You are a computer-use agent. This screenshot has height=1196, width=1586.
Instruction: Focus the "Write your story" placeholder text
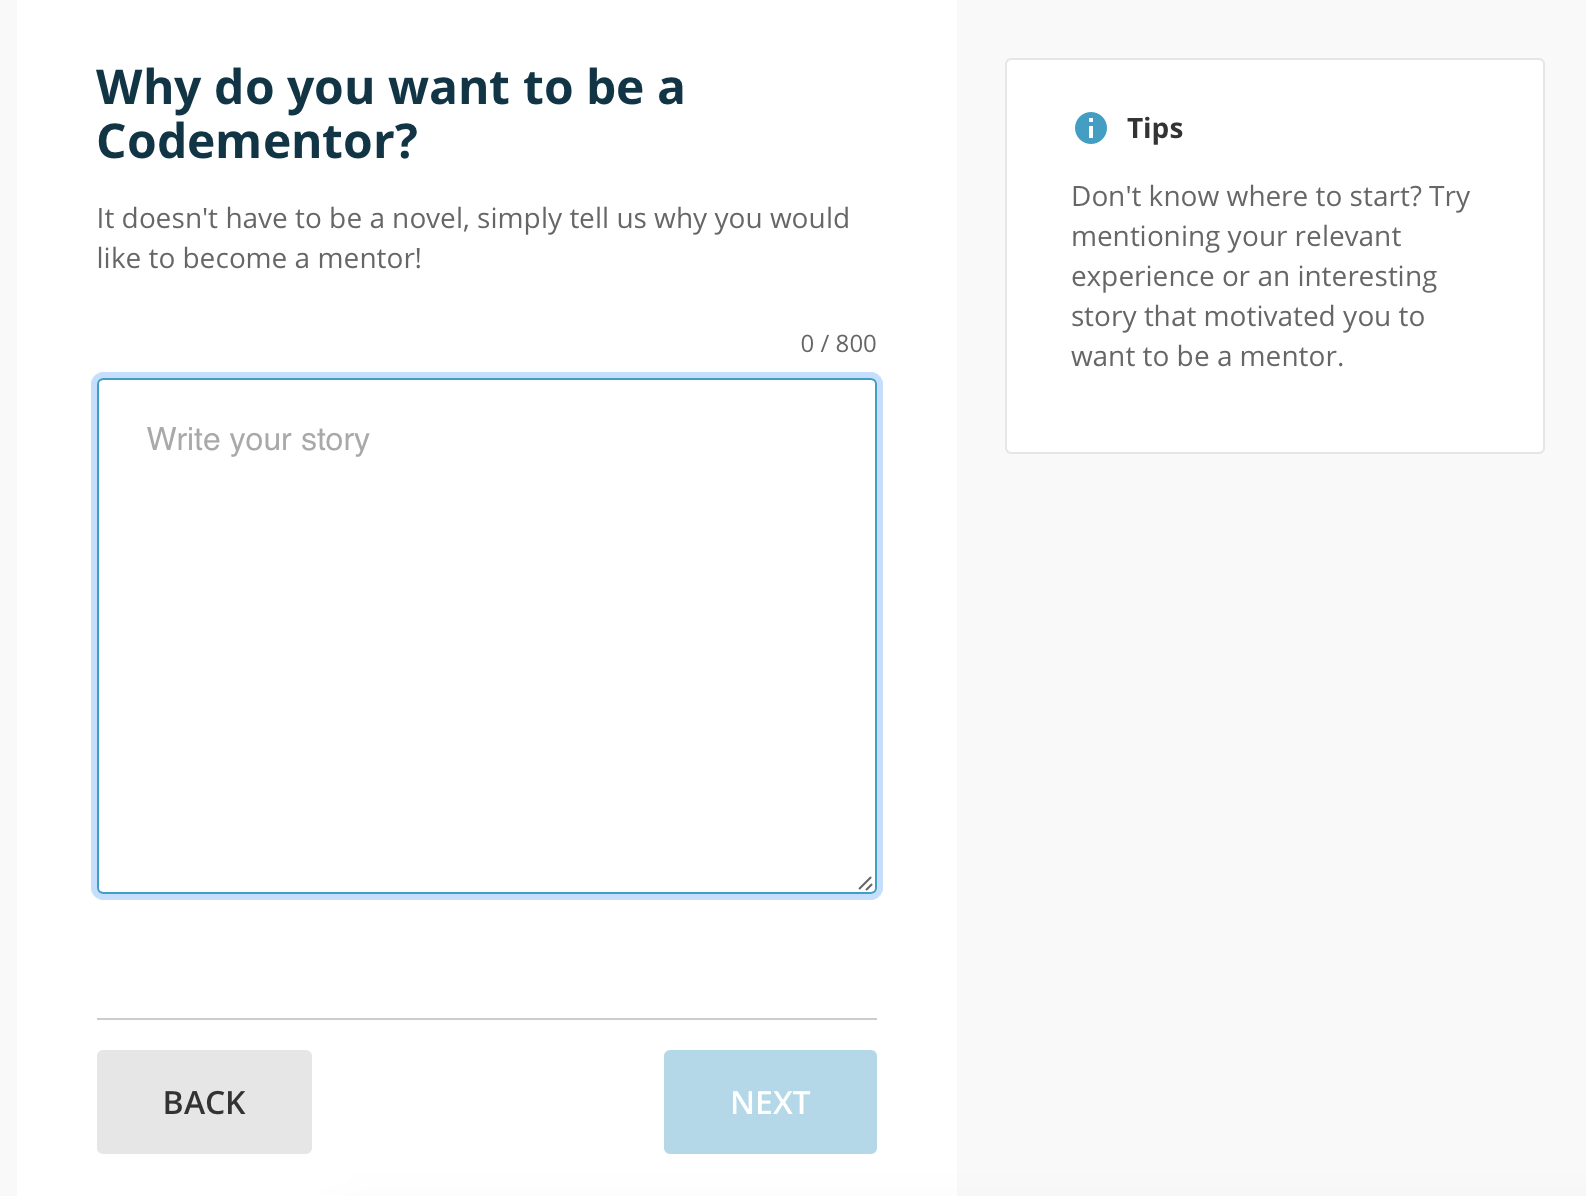point(258,439)
